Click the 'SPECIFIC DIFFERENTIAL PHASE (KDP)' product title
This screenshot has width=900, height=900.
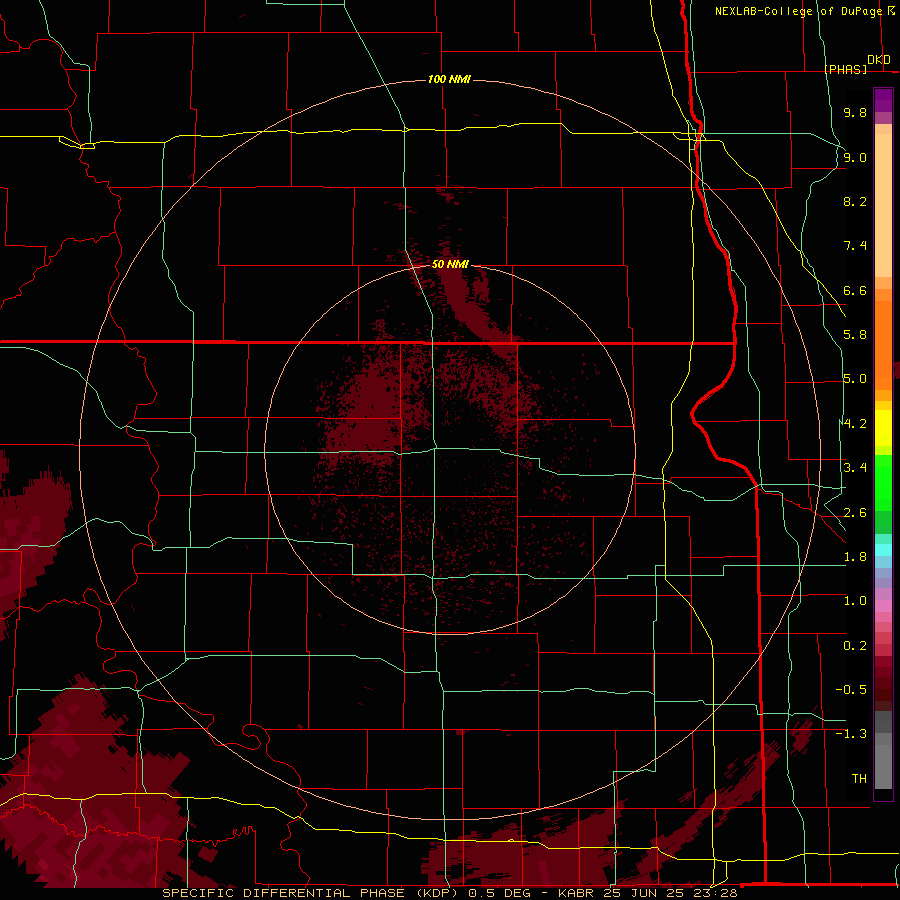(312, 893)
